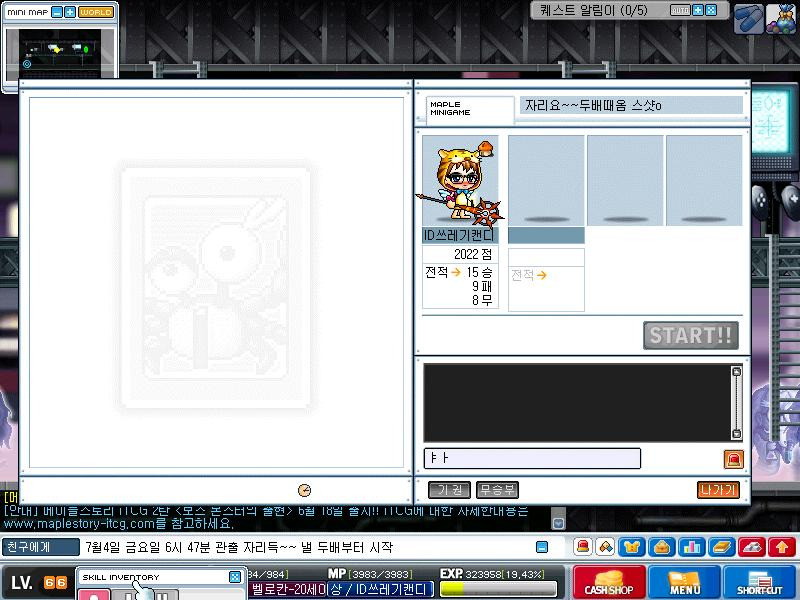Click the minigame chat input field

(x=532, y=458)
